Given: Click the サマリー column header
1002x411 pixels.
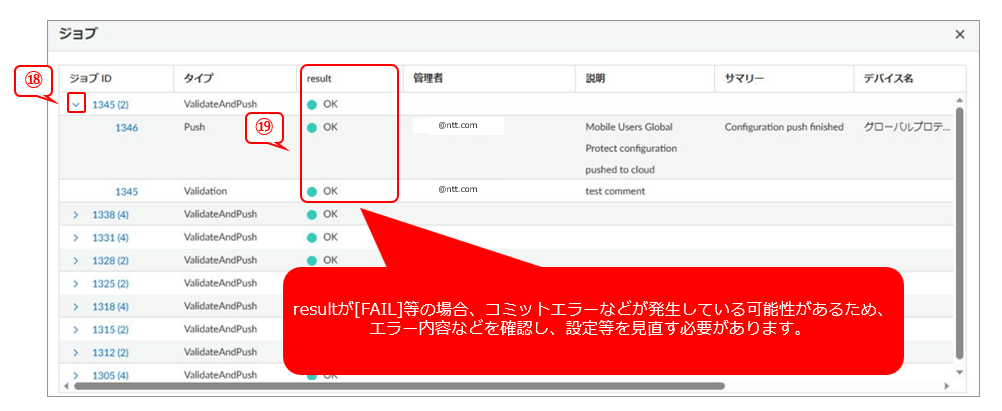Looking at the screenshot, I should click(x=746, y=78).
